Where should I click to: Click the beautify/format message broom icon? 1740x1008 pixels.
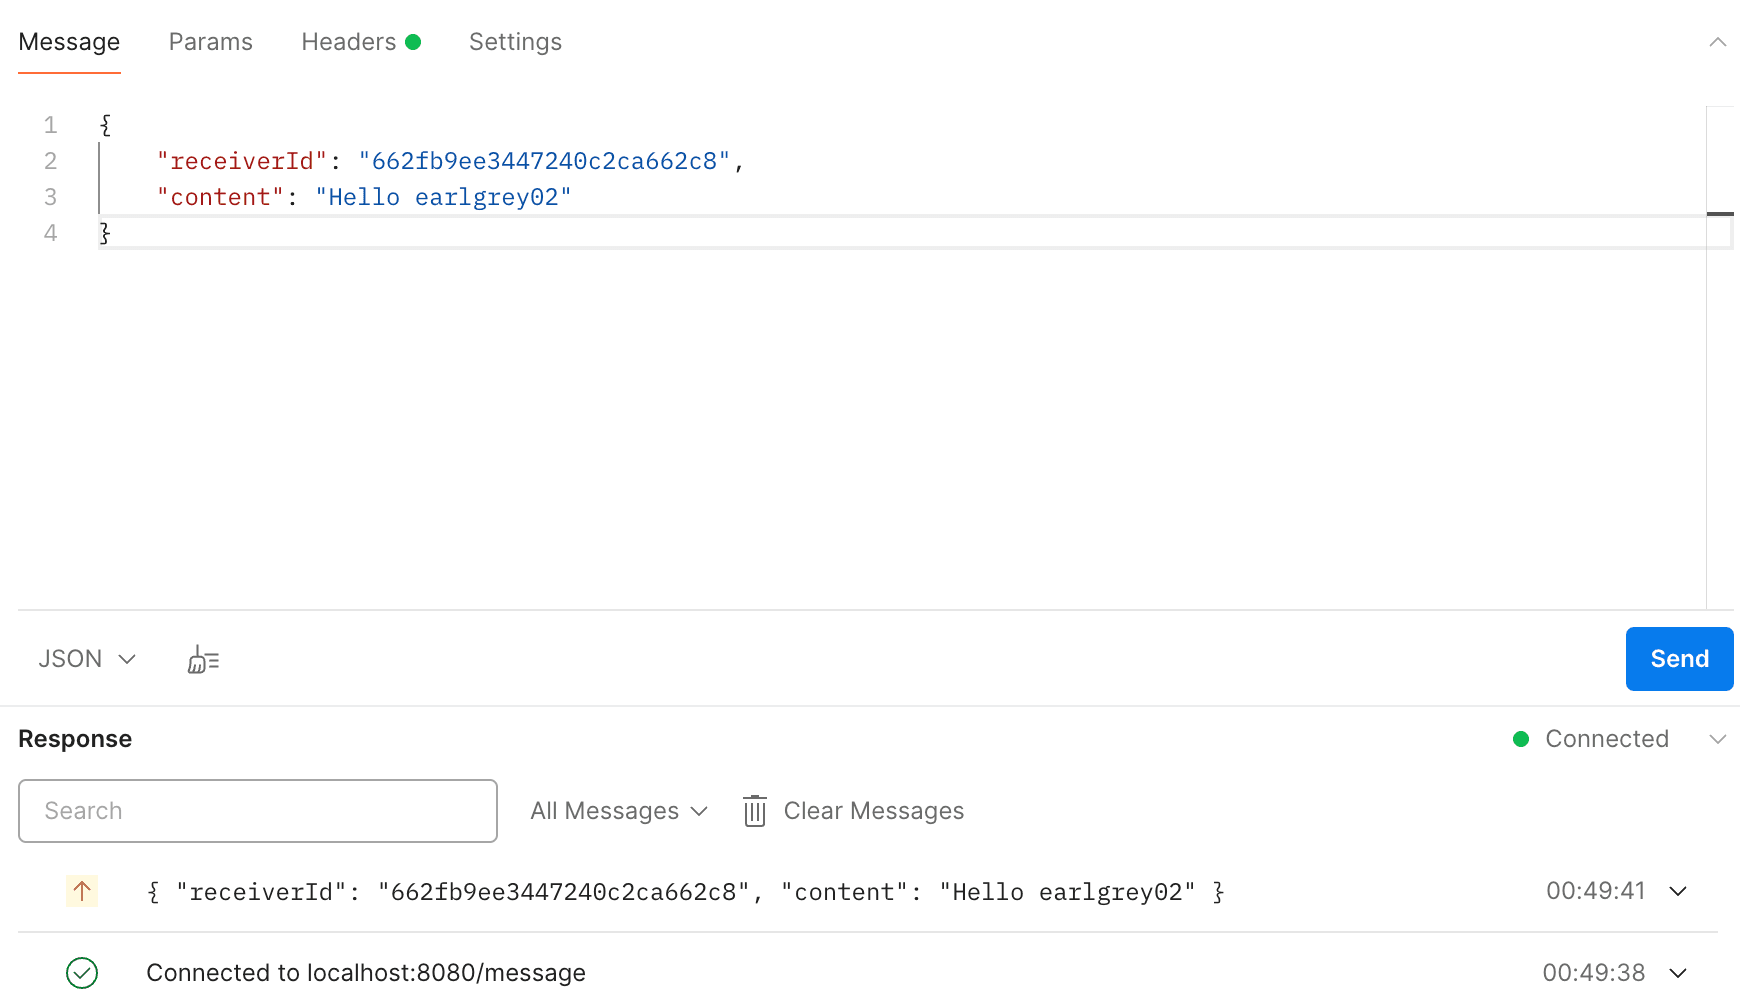(x=204, y=659)
